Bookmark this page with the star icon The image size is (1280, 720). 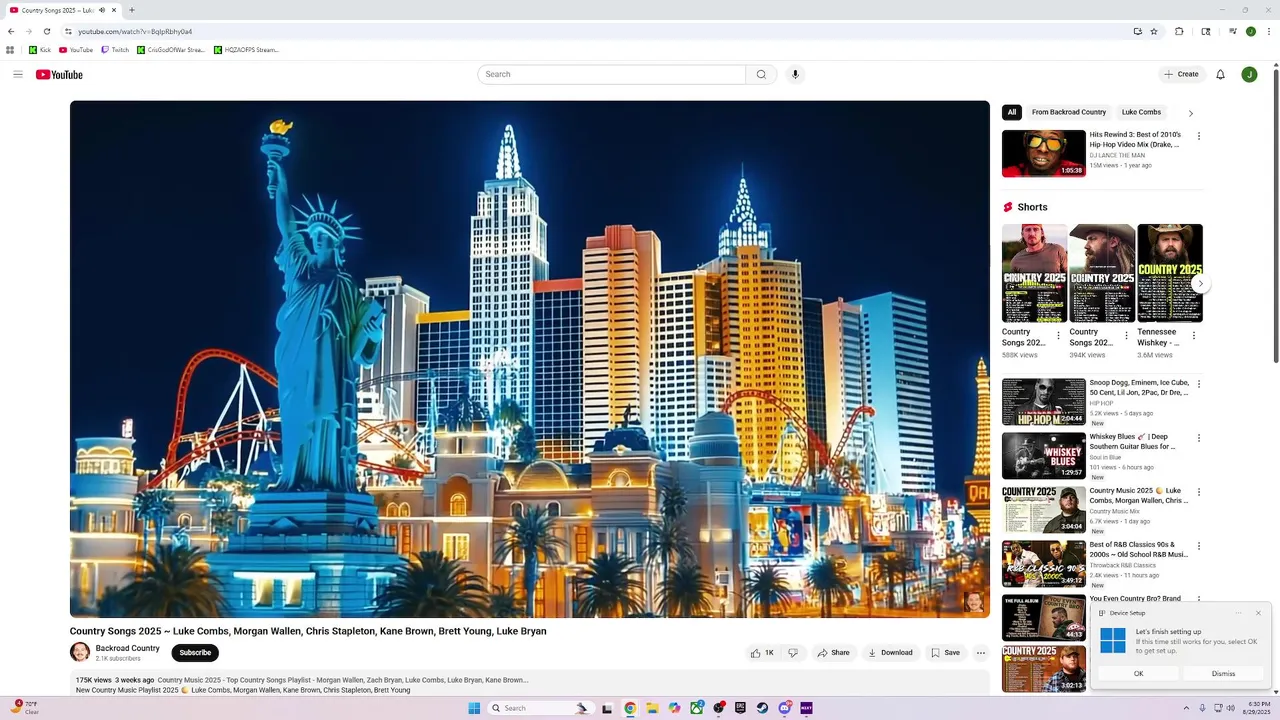click(1154, 31)
